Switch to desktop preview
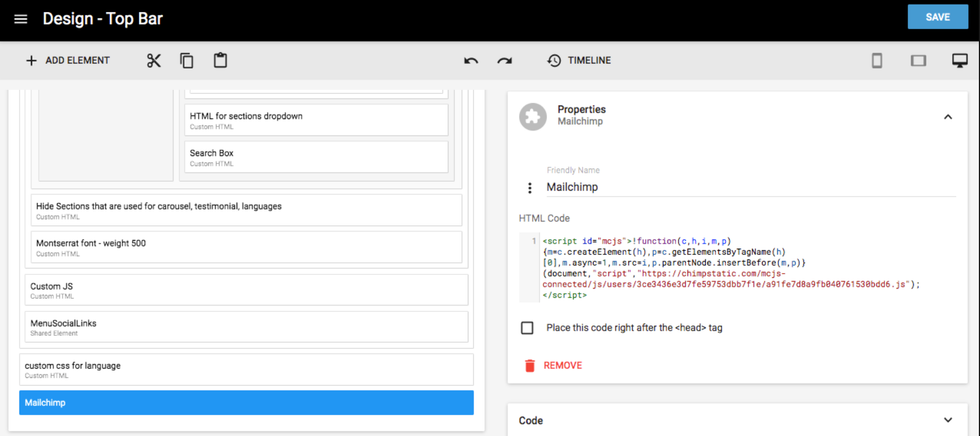 pos(959,61)
